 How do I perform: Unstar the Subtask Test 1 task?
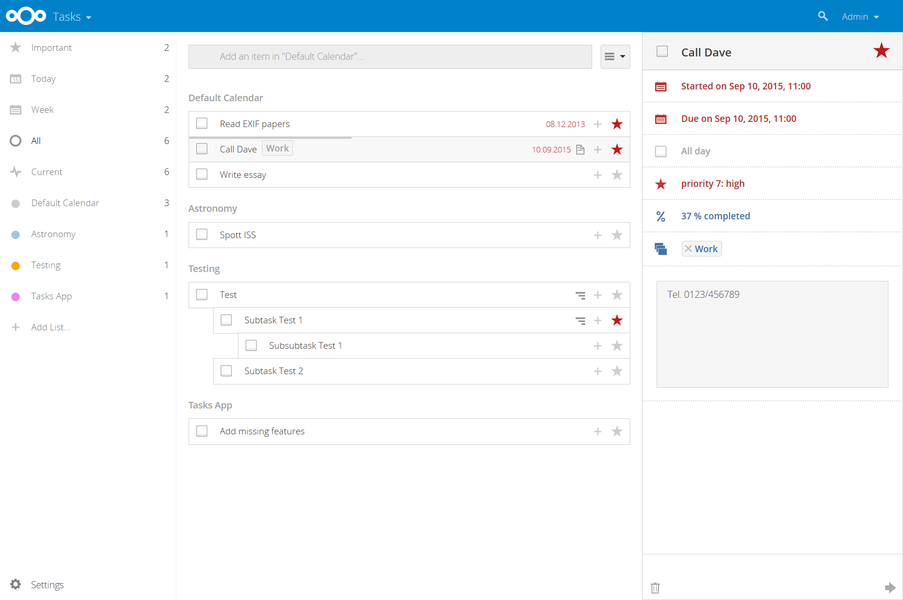tap(617, 320)
